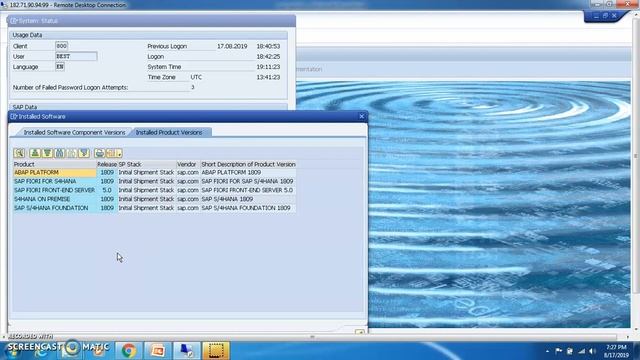Image resolution: width=640 pixels, height=360 pixels.
Task: Click the greyed Find Next binoculars icon
Action: [x=72, y=153]
